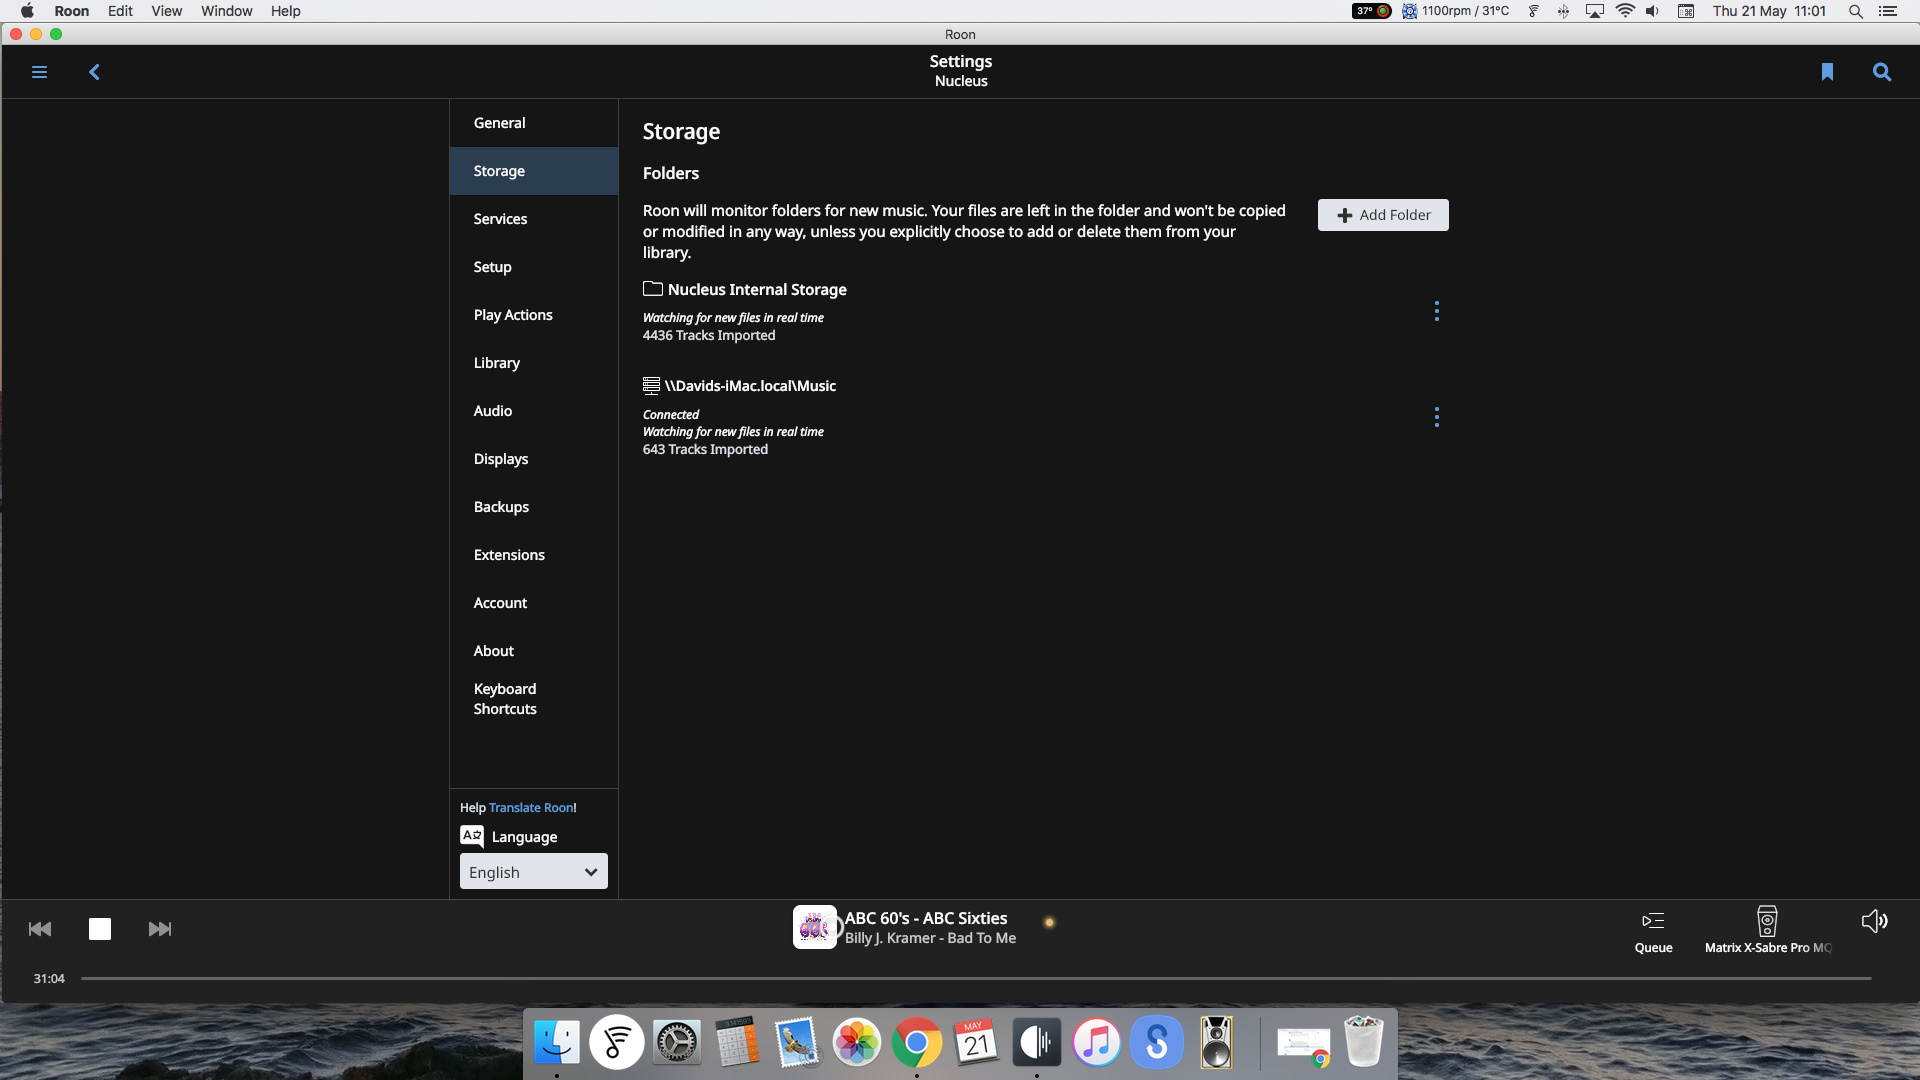1920x1080 pixels.
Task: Open the ABC 60's album artwork
Action: [815, 927]
